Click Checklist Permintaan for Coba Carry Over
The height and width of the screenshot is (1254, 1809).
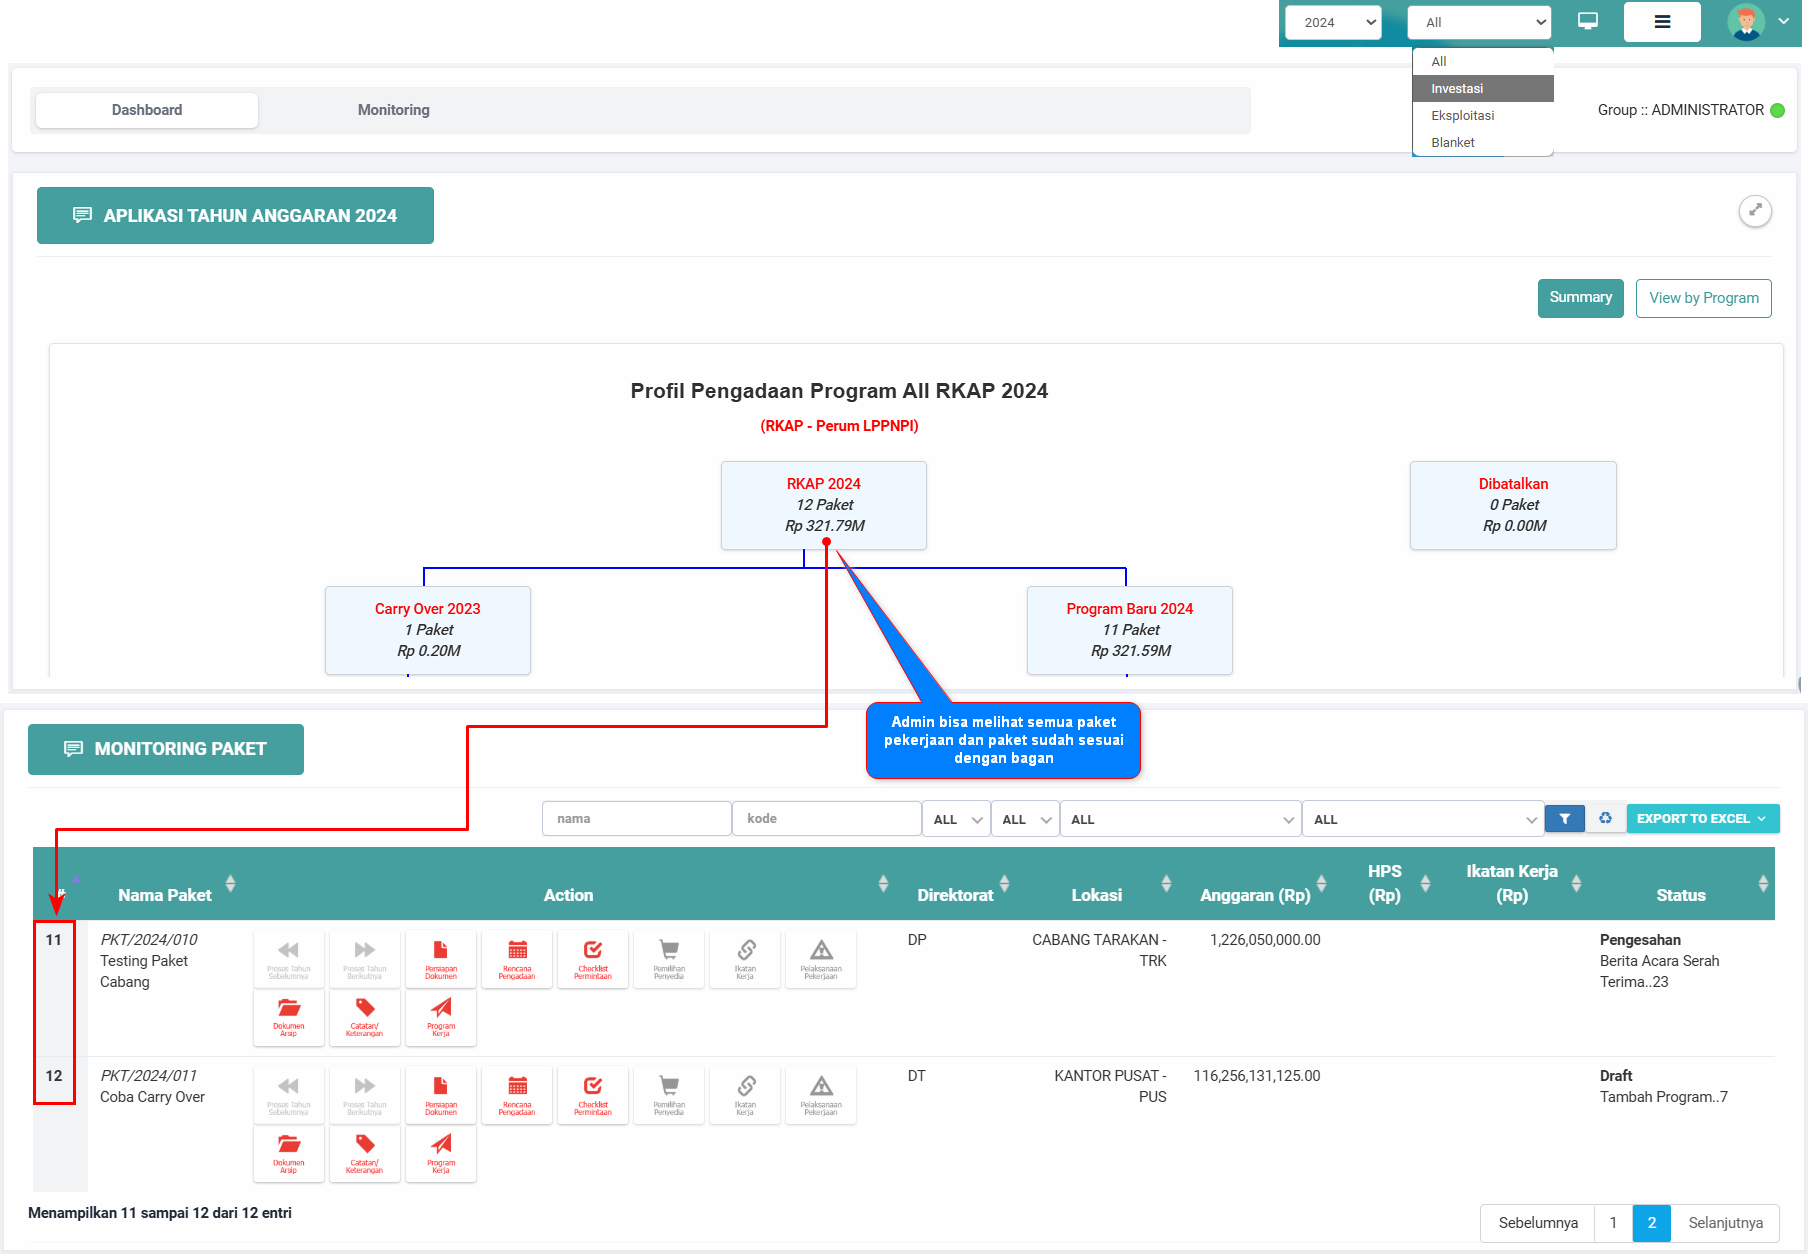(x=593, y=1095)
